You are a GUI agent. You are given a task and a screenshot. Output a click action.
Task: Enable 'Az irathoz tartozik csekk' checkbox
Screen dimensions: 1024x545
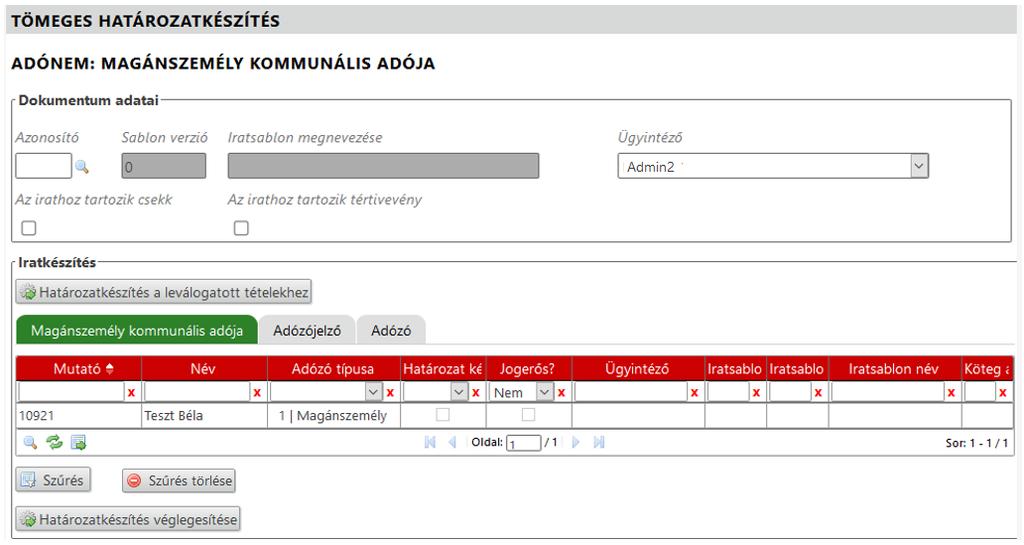(x=29, y=228)
